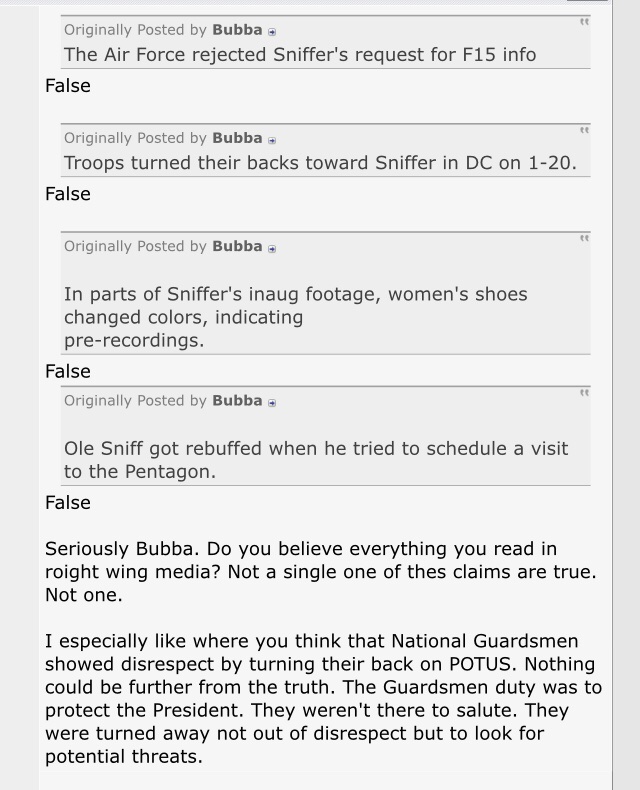Click the "False" reply under the F15 quote

68,86
